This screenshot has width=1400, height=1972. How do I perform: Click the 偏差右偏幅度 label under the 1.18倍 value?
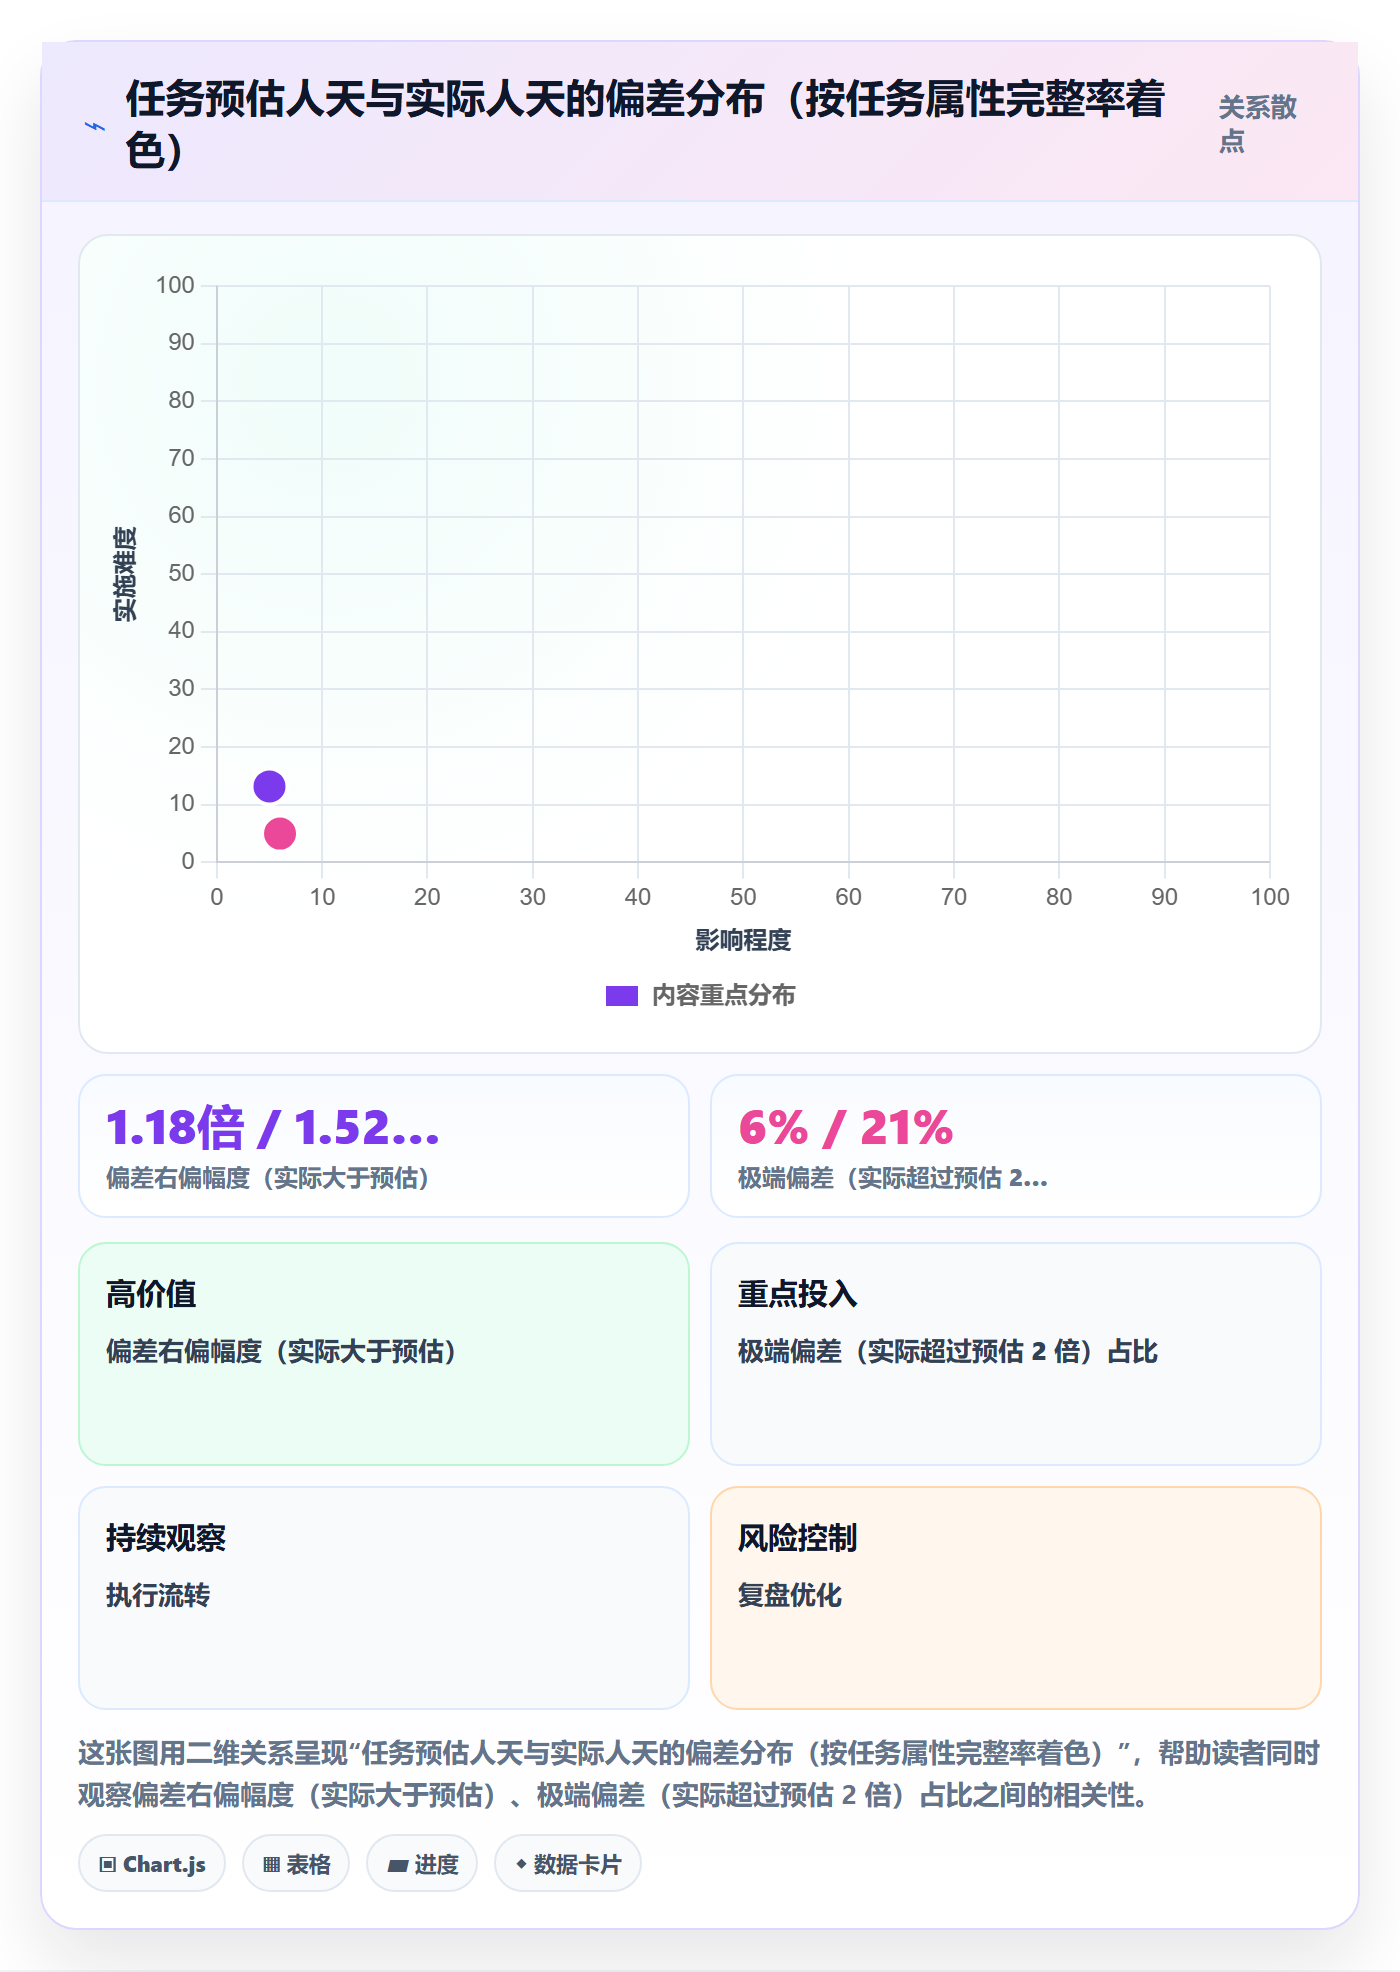[x=268, y=1178]
